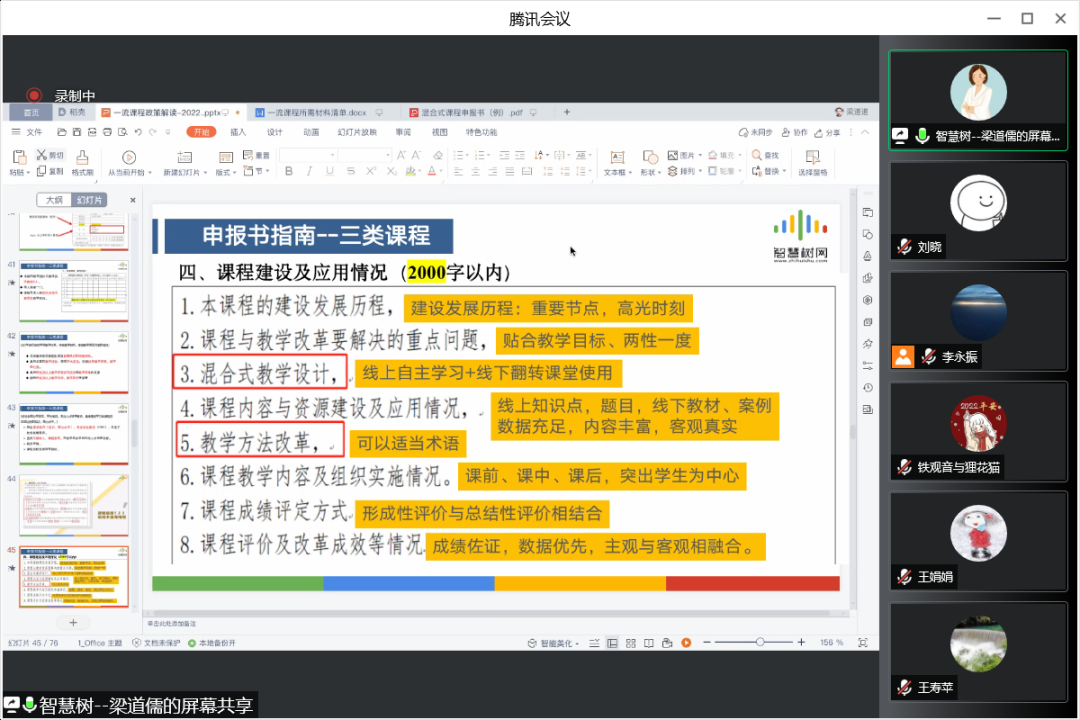Open the 形状 shapes dropdown
Screen dimensions: 1080x720
coord(650,172)
